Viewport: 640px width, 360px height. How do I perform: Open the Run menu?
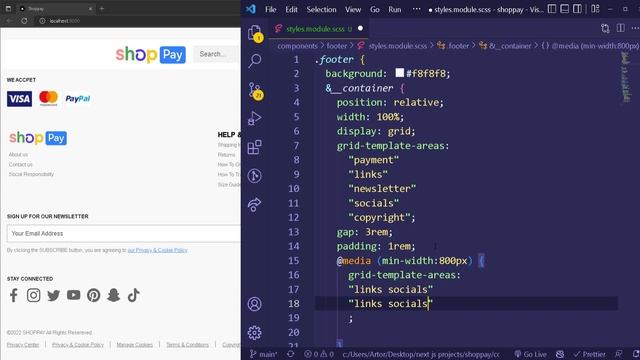coord(395,9)
